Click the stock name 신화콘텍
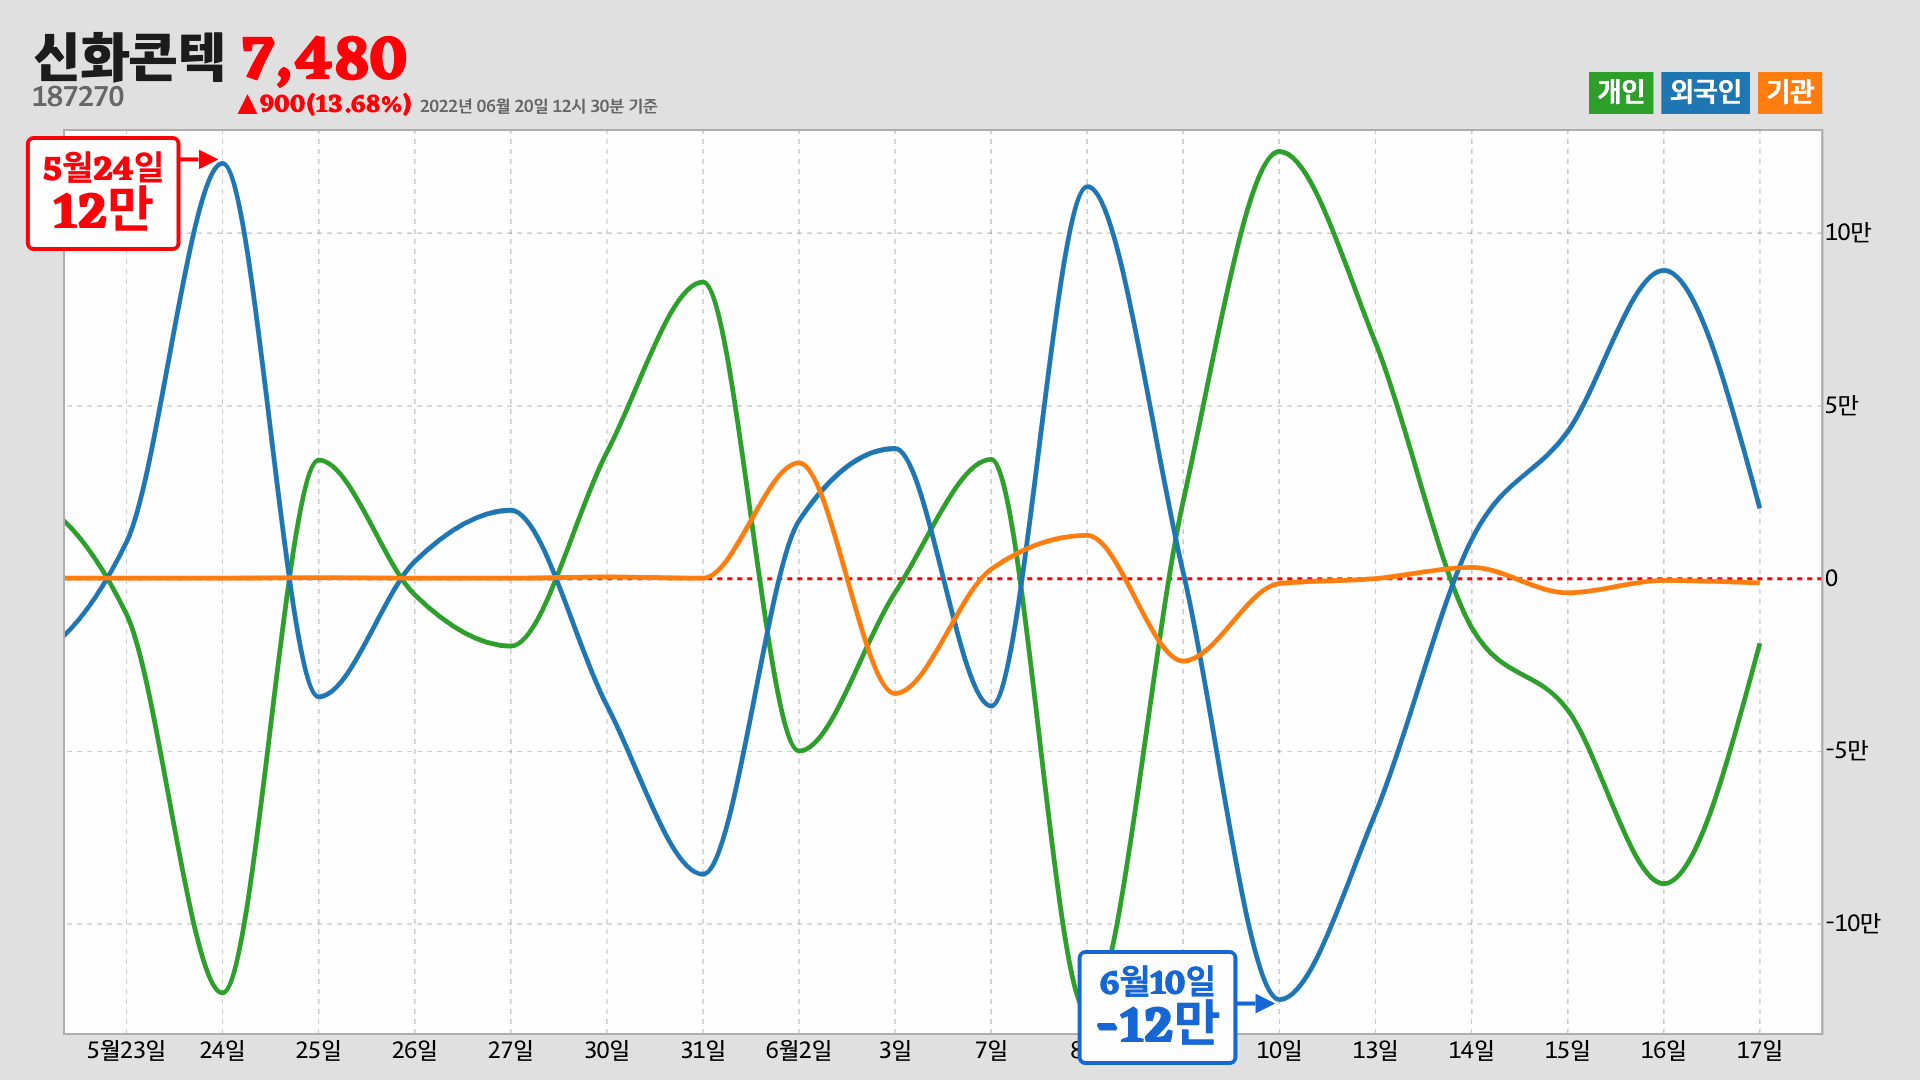The image size is (1920, 1080). point(130,58)
